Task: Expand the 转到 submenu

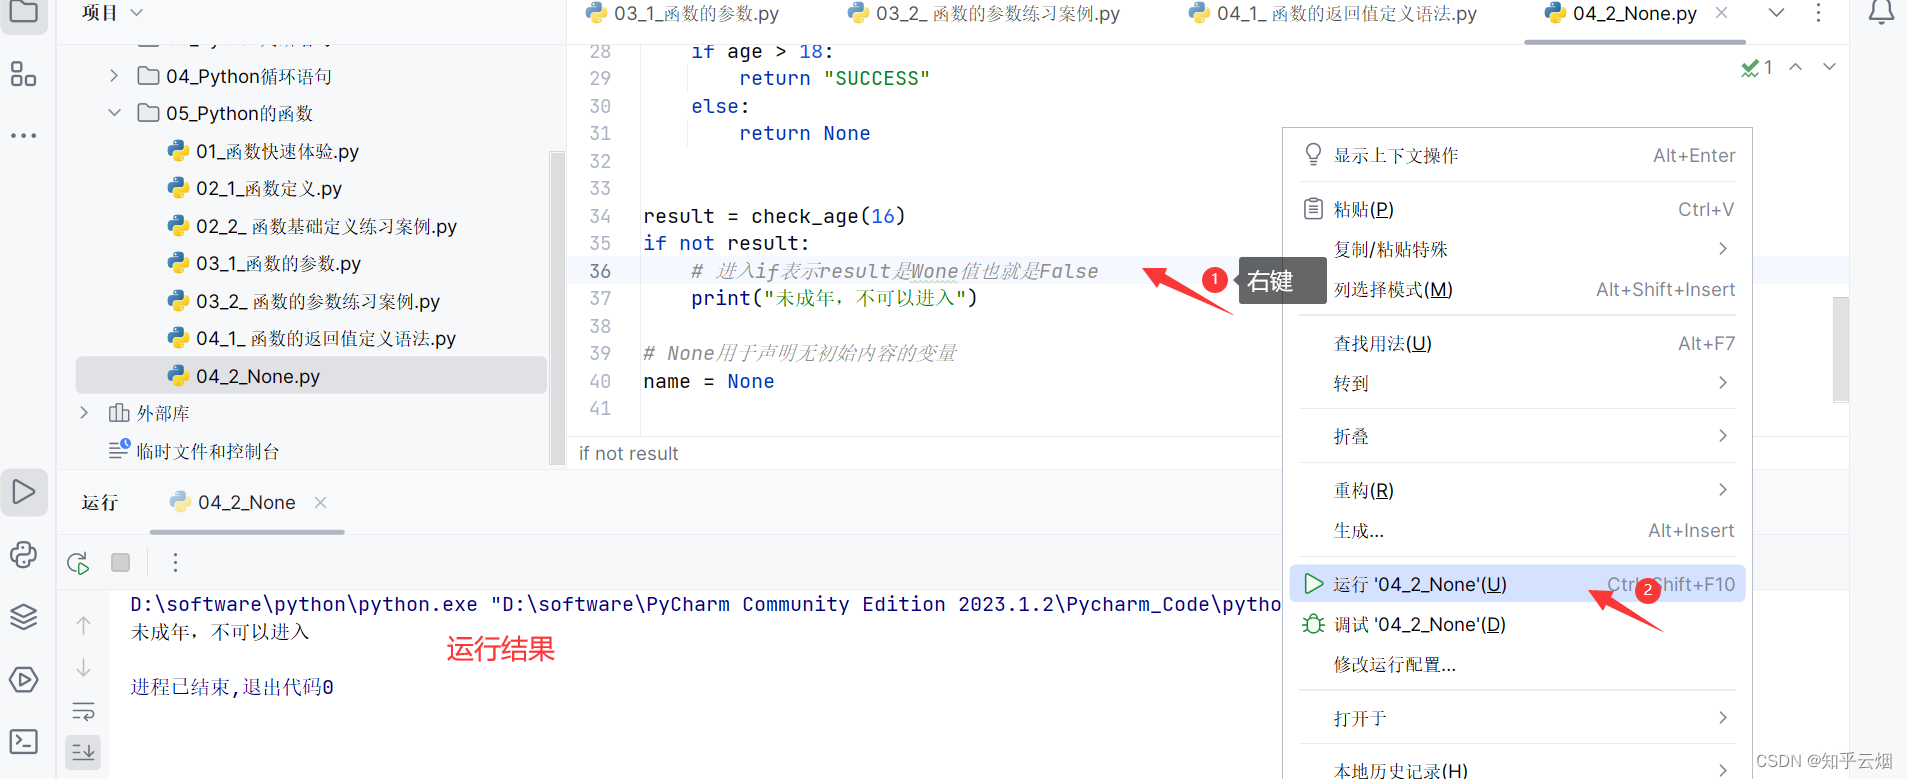Action: [x=1722, y=383]
